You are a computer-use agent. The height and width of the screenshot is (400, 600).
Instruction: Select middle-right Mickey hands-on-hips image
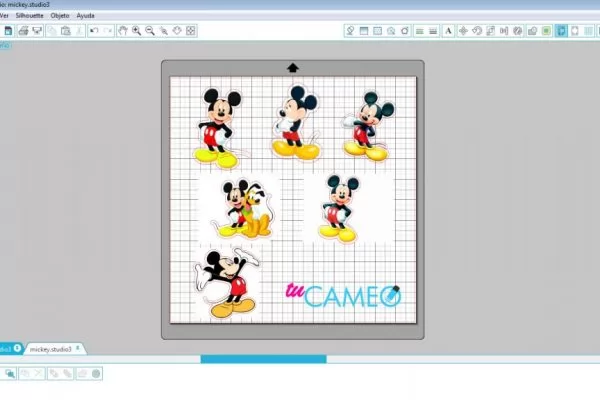(x=339, y=208)
